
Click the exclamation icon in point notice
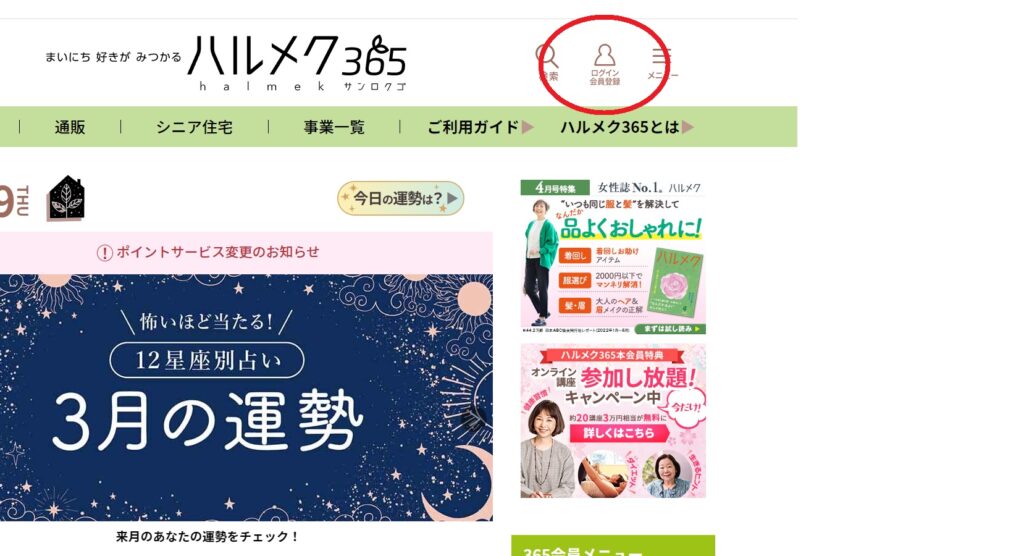click(x=104, y=253)
